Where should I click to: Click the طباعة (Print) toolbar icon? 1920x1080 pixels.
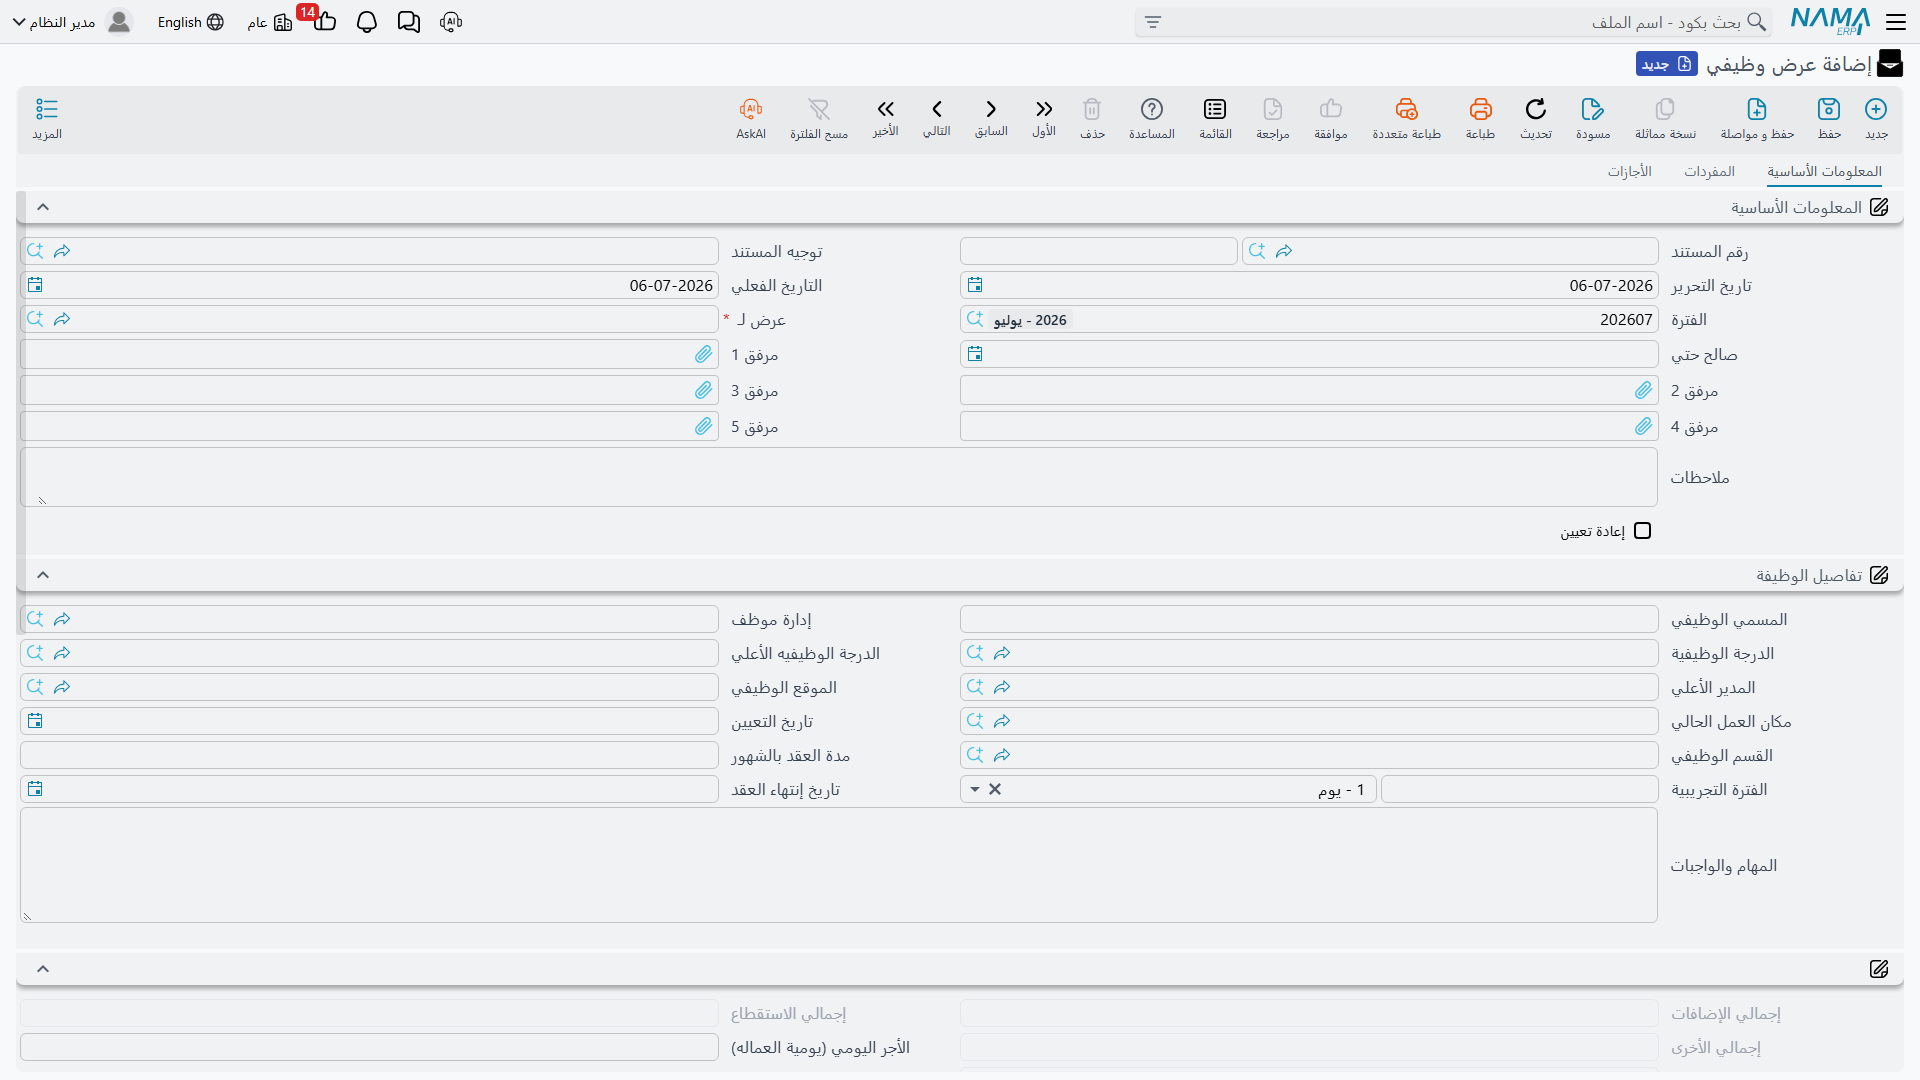1480,109
